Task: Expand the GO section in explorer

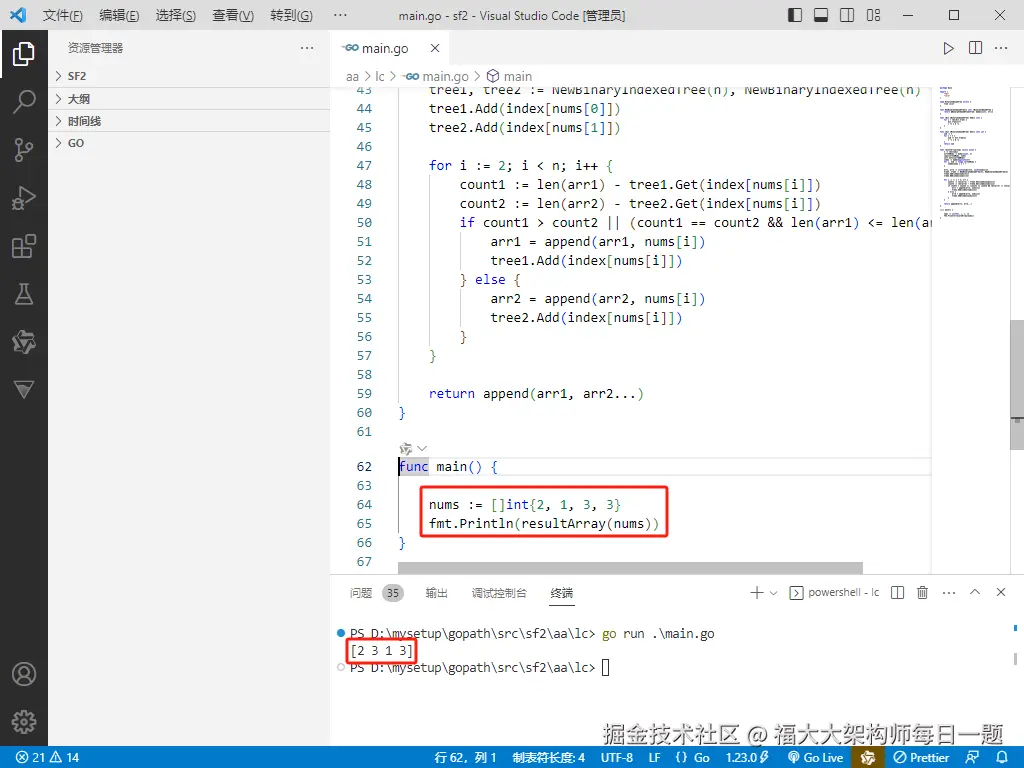Action: [189, 143]
